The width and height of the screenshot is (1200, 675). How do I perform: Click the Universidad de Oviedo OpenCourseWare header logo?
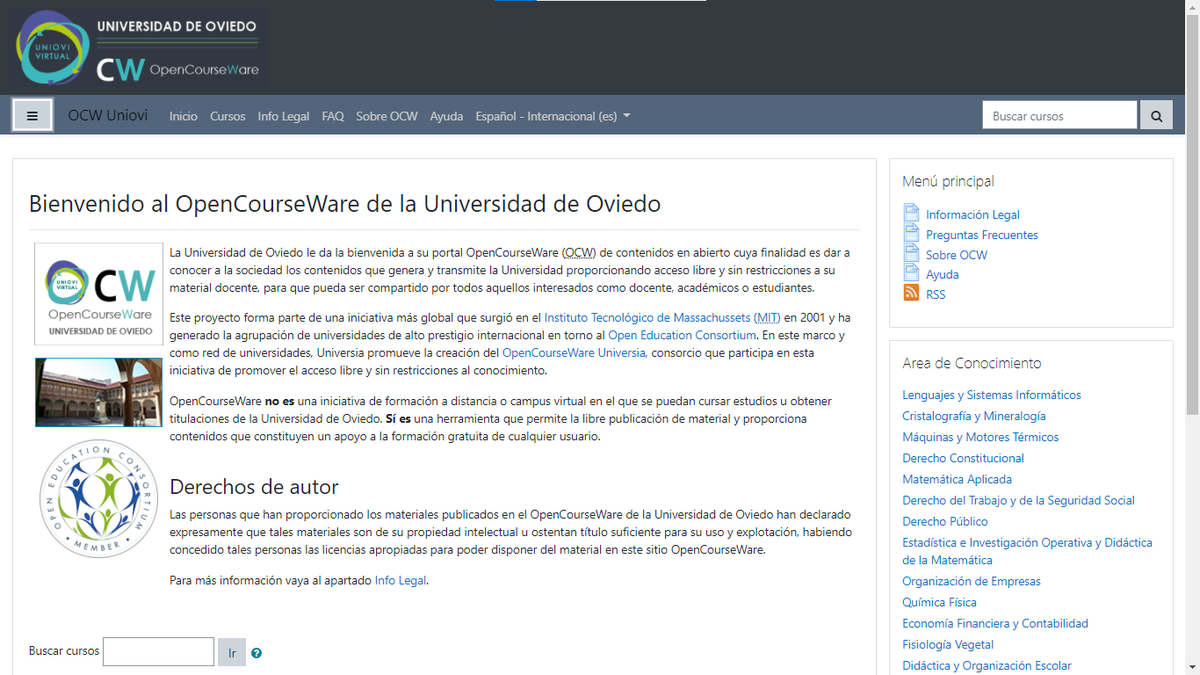tap(137, 47)
